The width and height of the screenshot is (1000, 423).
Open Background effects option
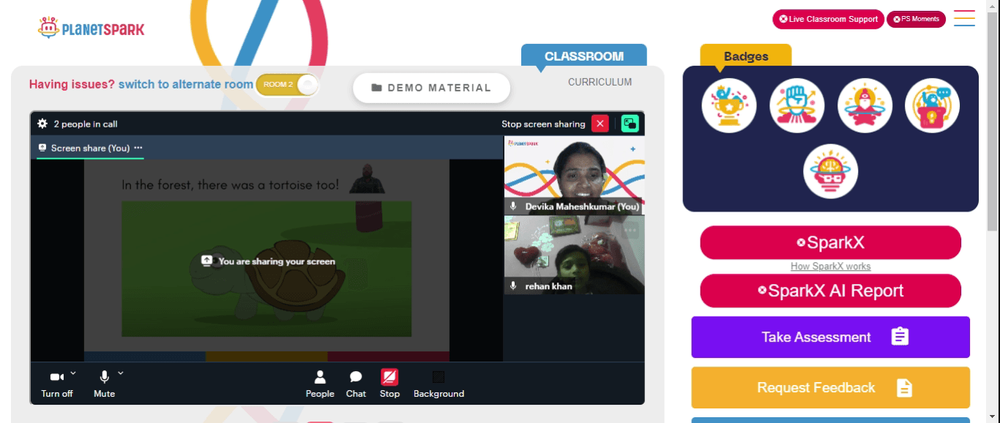[439, 385]
